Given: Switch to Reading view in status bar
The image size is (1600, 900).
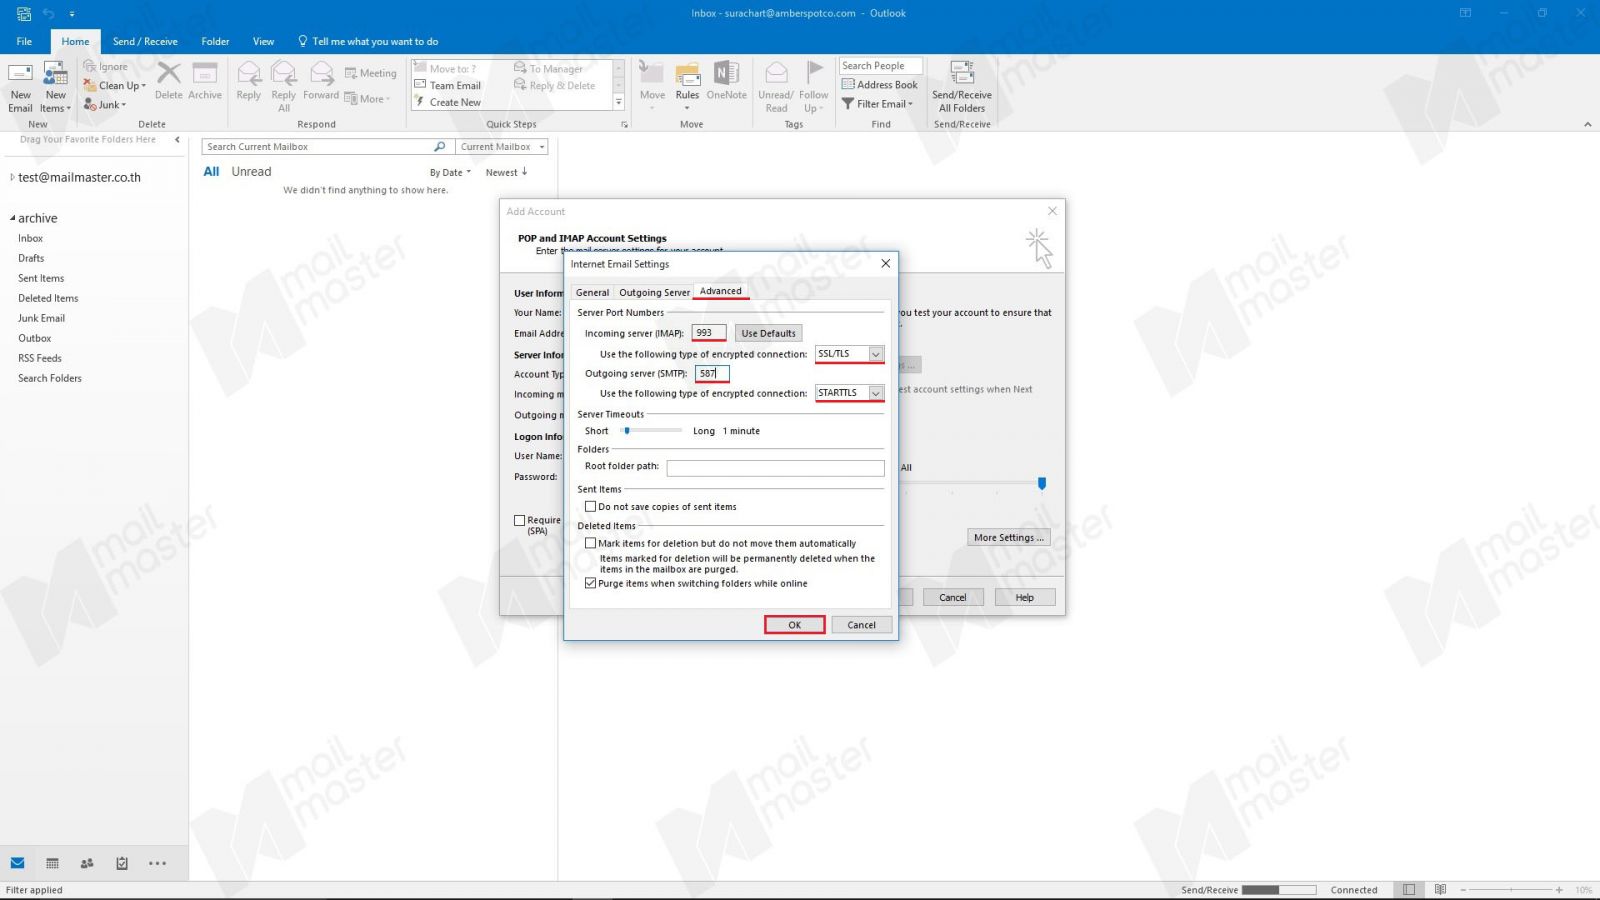Looking at the screenshot, I should pyautogui.click(x=1440, y=890).
